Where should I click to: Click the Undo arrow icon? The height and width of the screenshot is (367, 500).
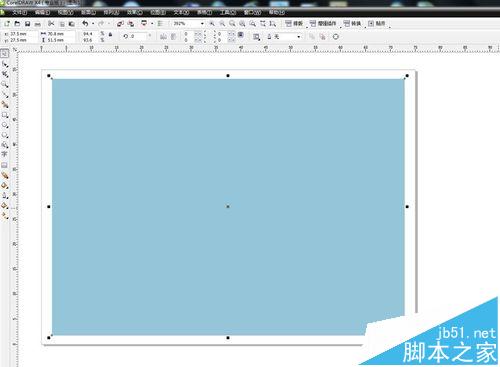(x=85, y=24)
